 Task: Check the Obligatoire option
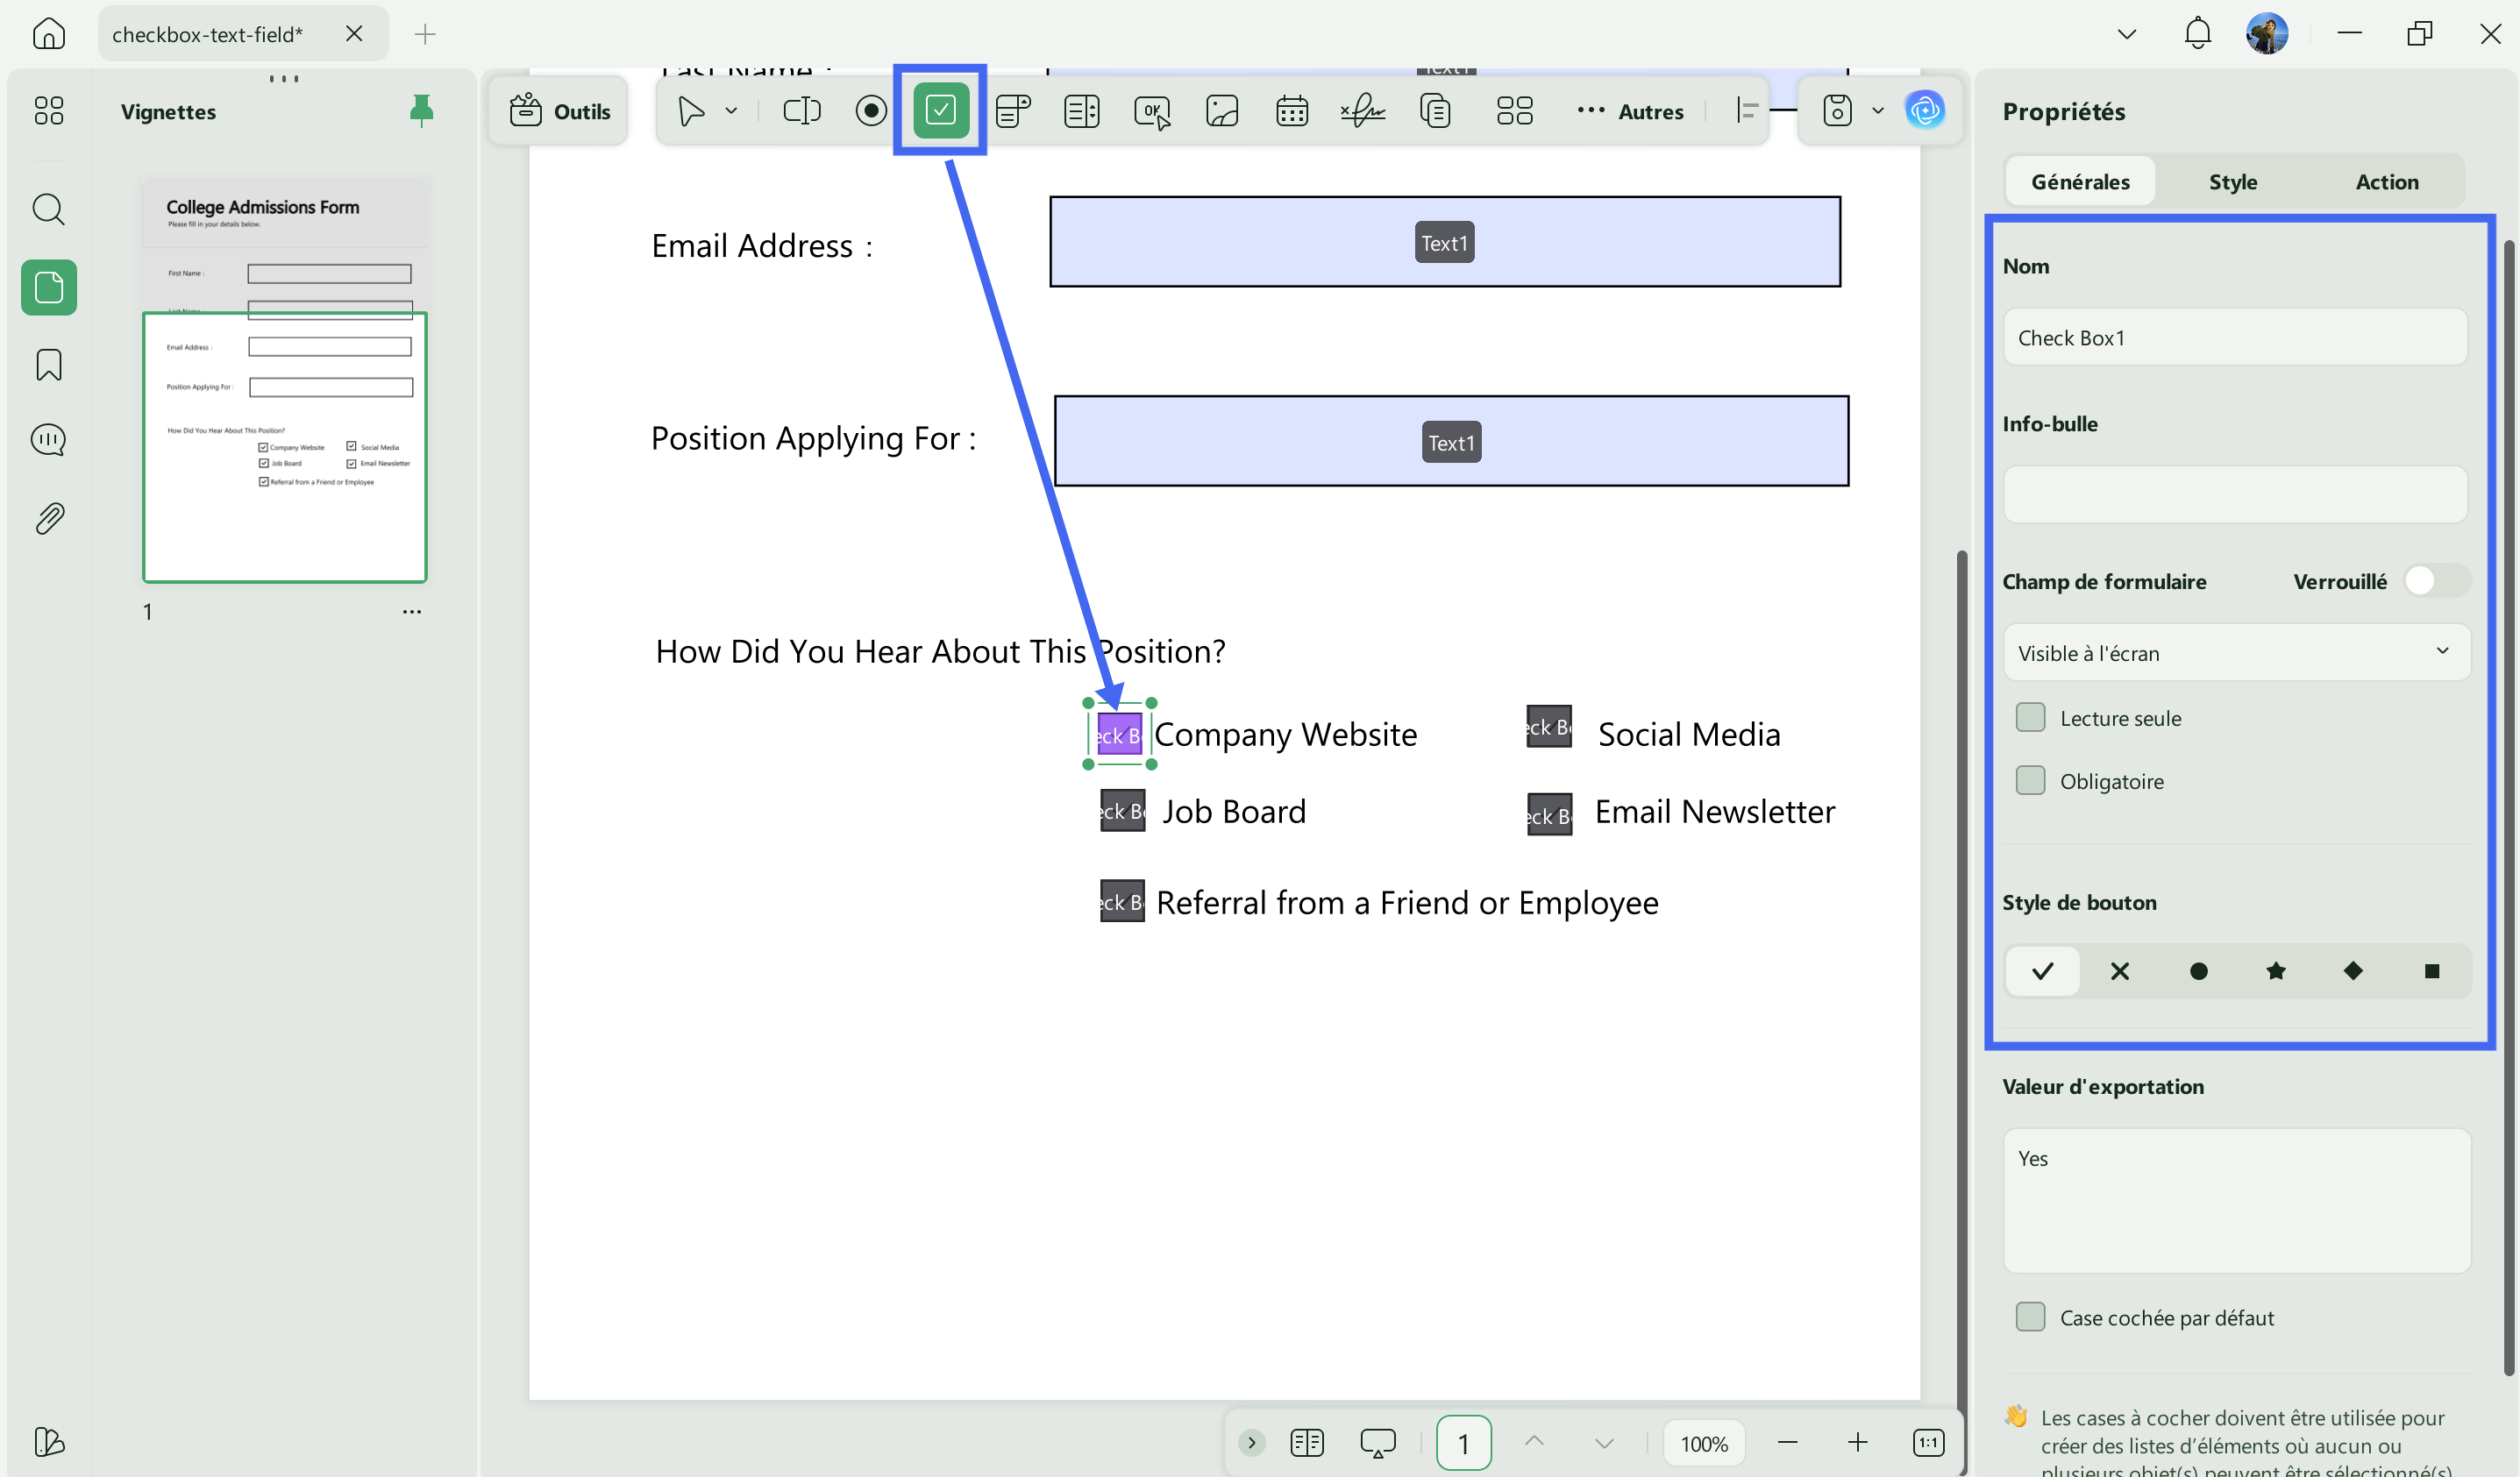(2030, 780)
